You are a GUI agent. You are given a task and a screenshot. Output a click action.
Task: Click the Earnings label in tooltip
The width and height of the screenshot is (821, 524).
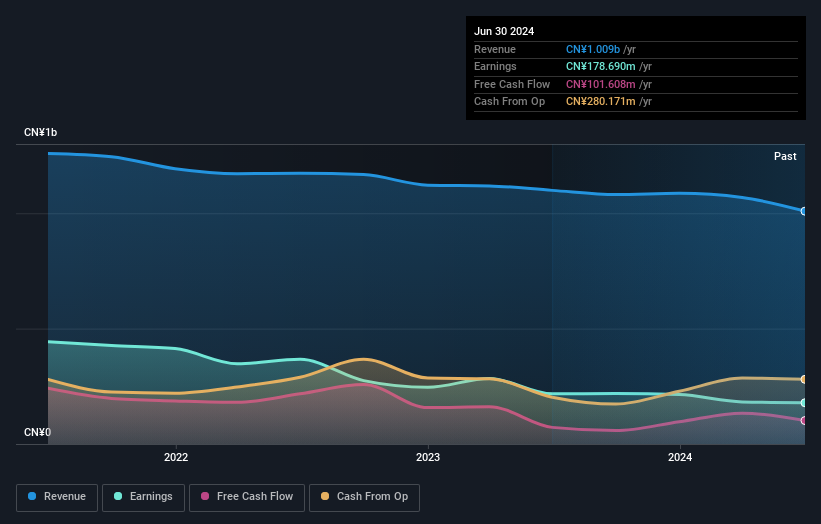495,66
